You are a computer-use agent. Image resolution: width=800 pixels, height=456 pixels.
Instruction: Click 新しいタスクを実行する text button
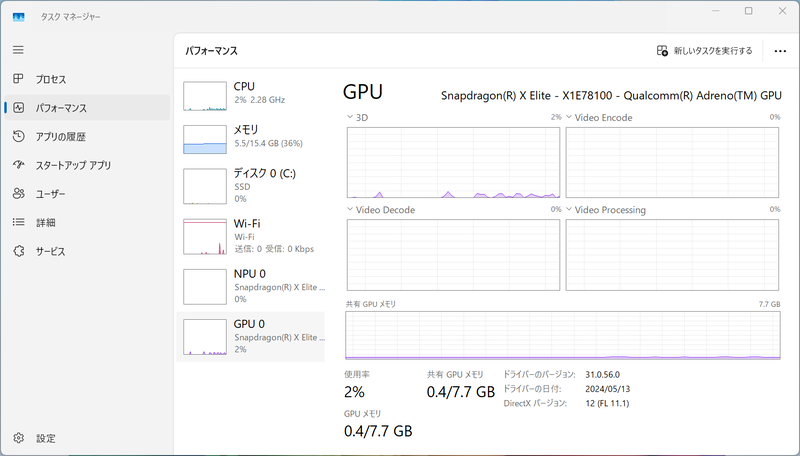click(x=713, y=50)
